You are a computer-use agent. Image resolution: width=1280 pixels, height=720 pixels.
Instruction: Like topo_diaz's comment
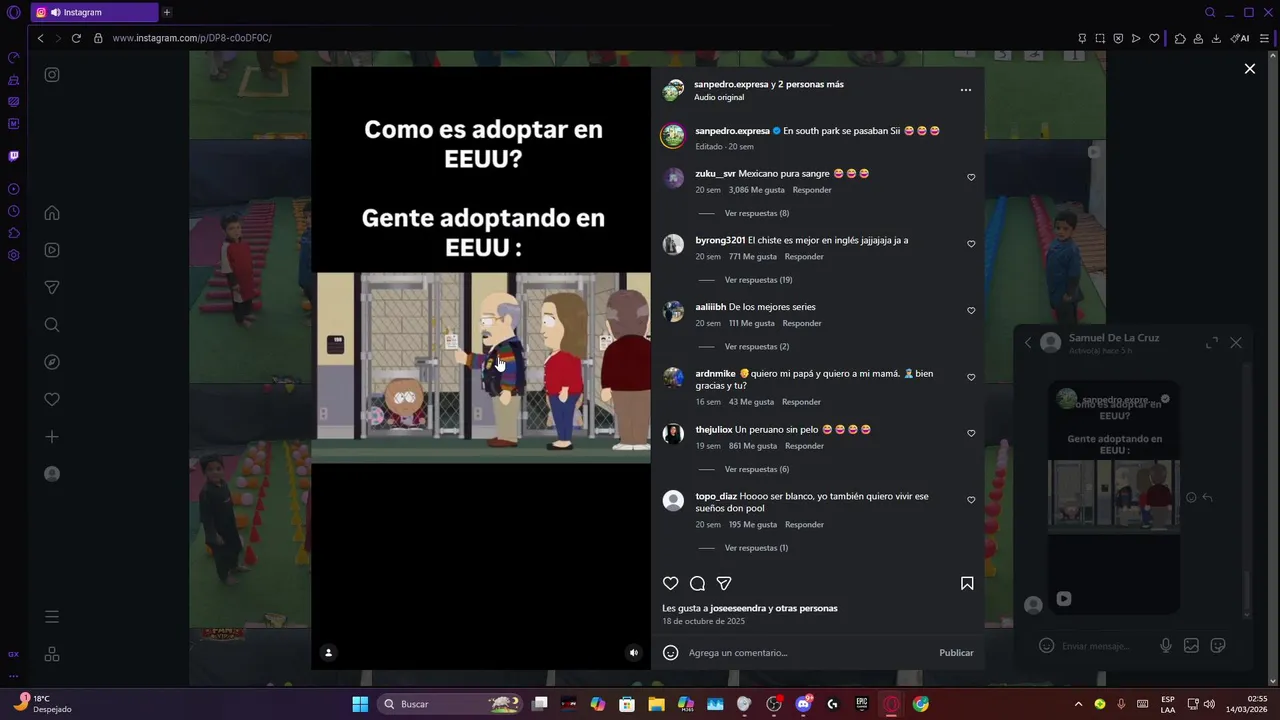click(971, 500)
